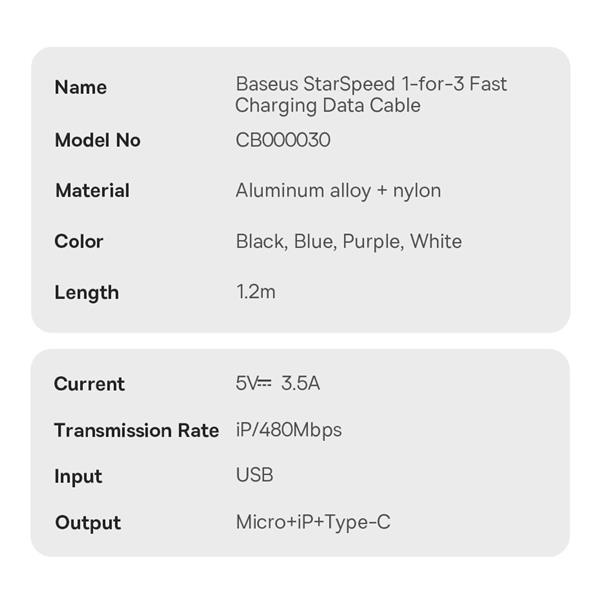This screenshot has width=600, height=600.
Task: Click the "Material" label
Action: tap(92, 190)
